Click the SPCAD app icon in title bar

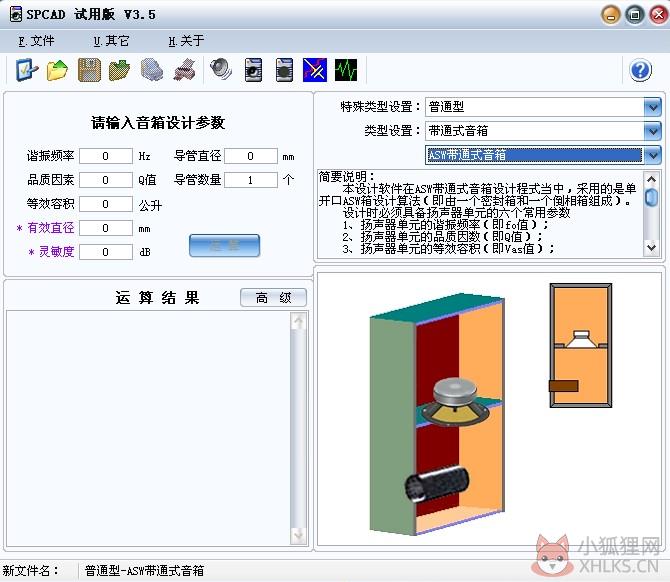(15, 14)
